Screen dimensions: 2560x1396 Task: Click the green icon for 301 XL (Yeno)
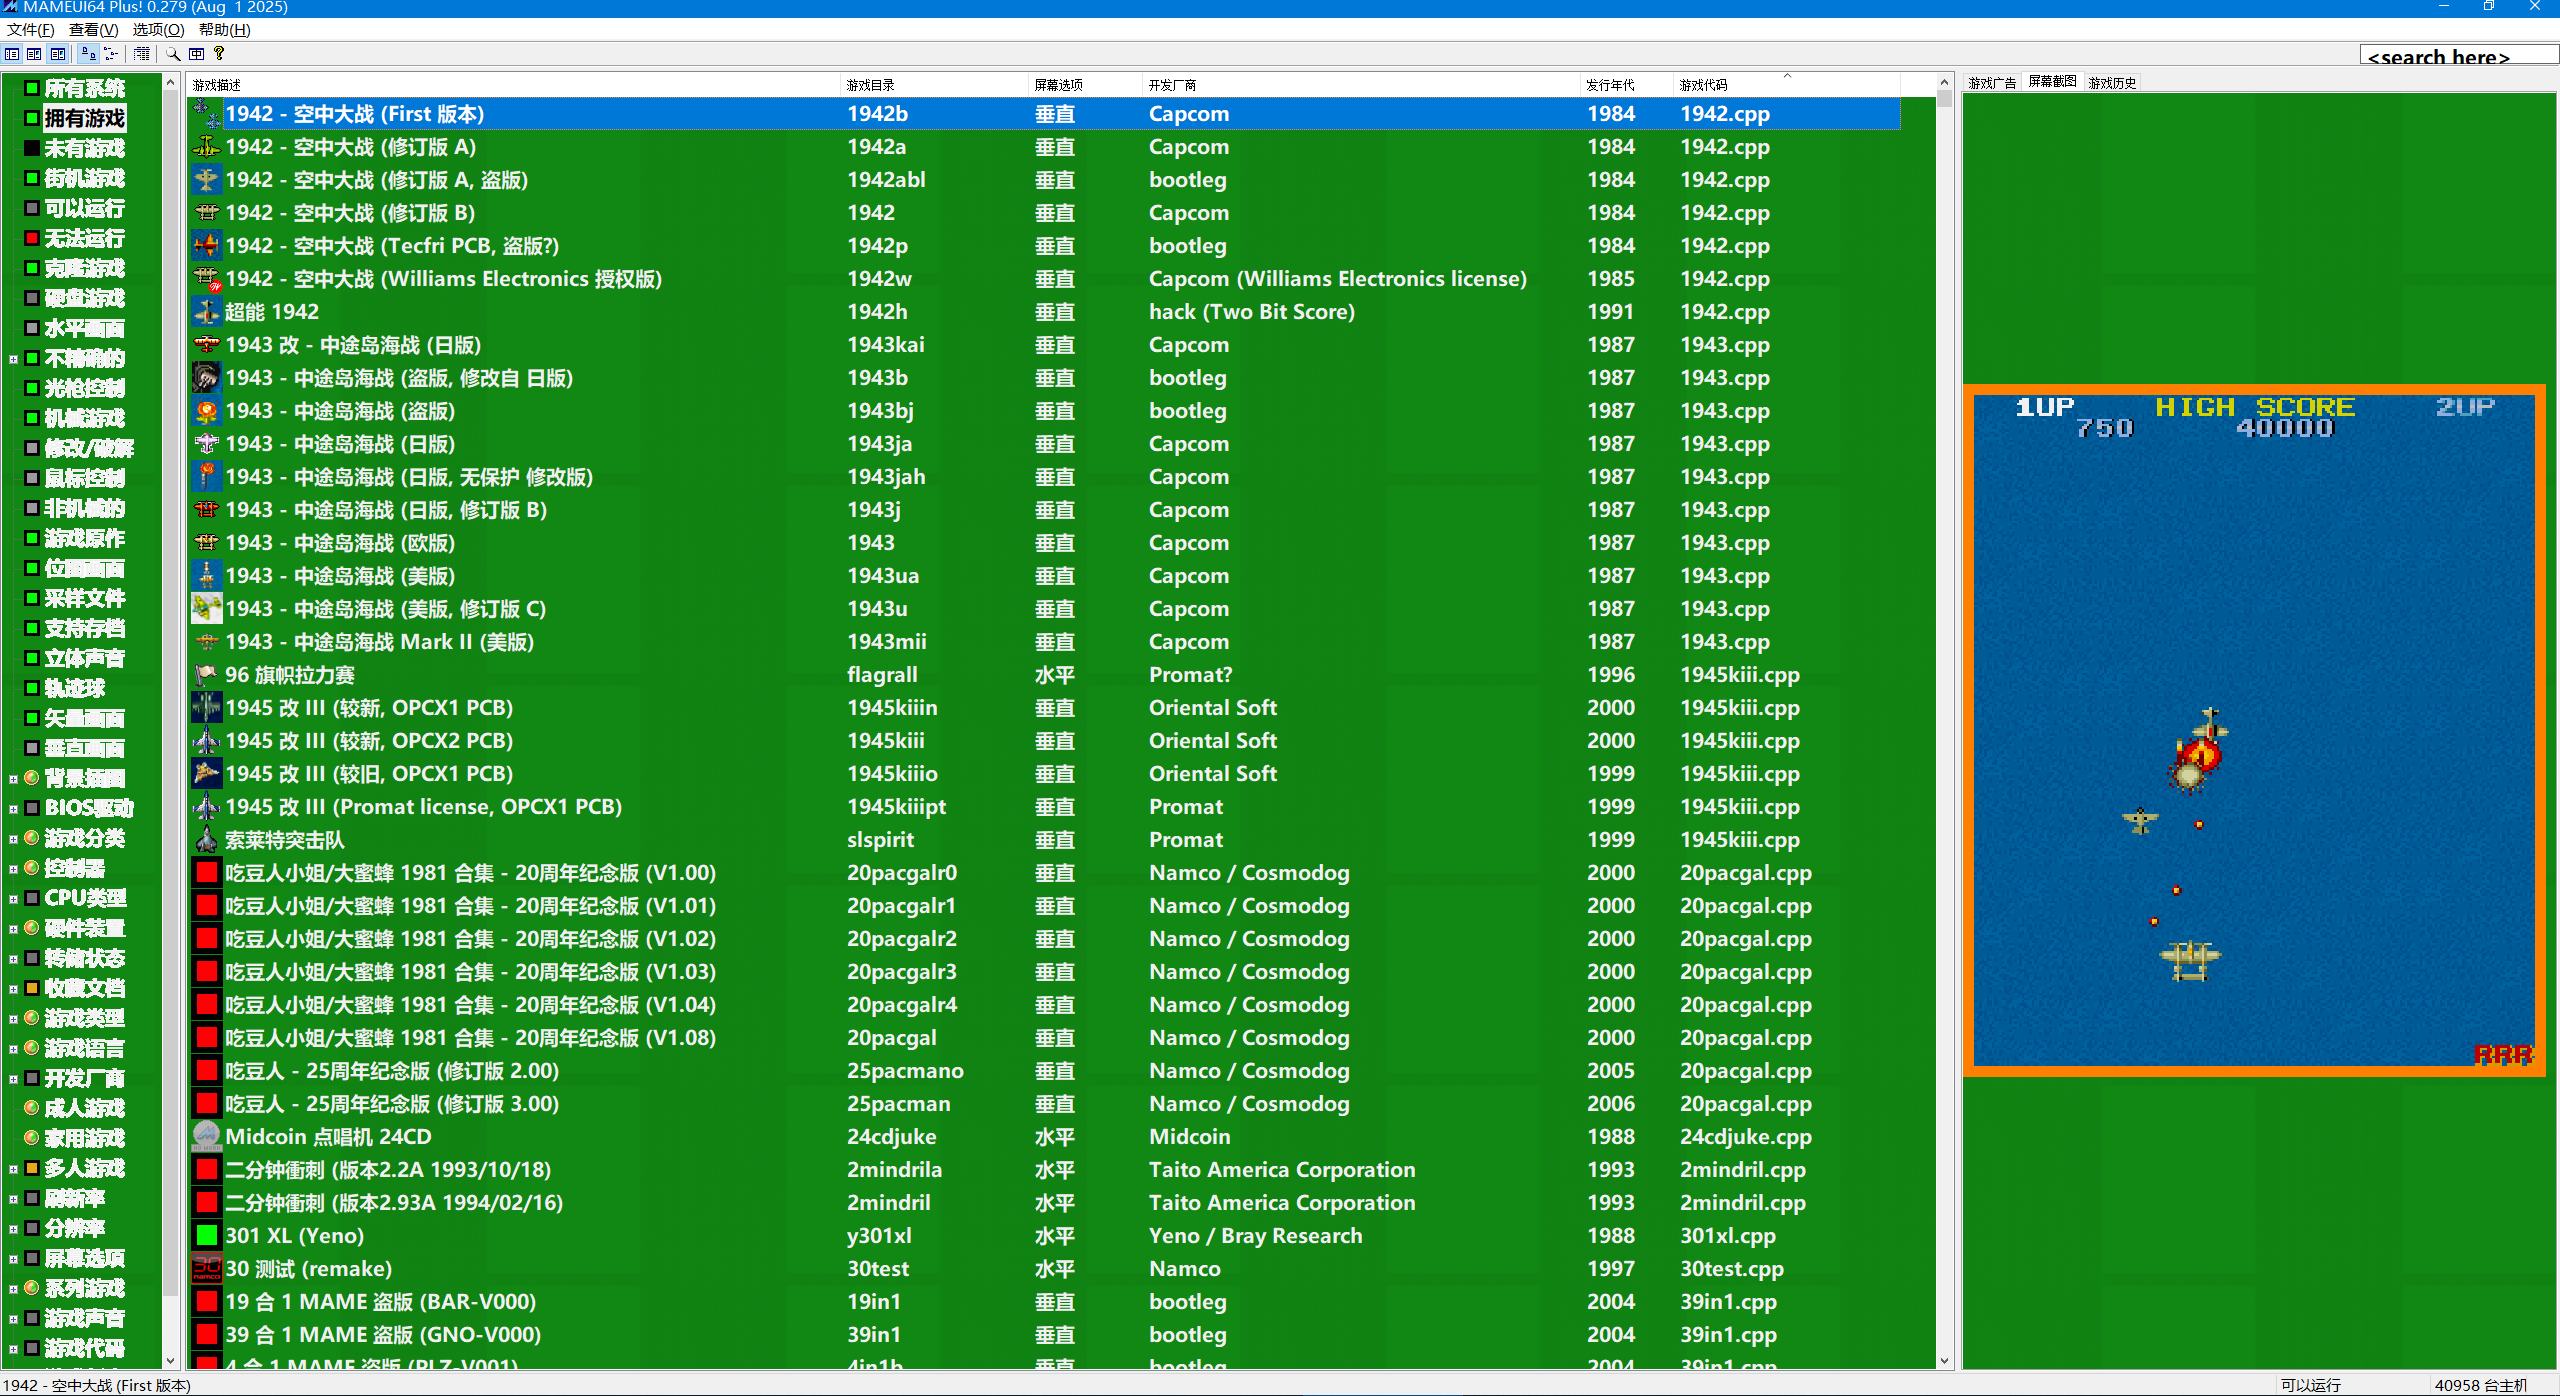point(207,1236)
